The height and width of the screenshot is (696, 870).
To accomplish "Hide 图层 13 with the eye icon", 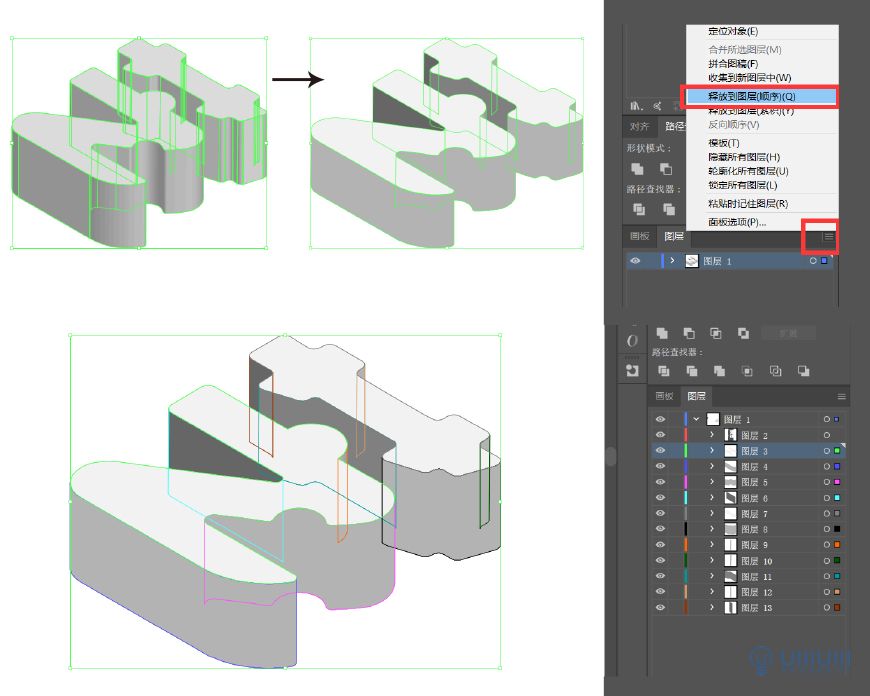I will 660,607.
